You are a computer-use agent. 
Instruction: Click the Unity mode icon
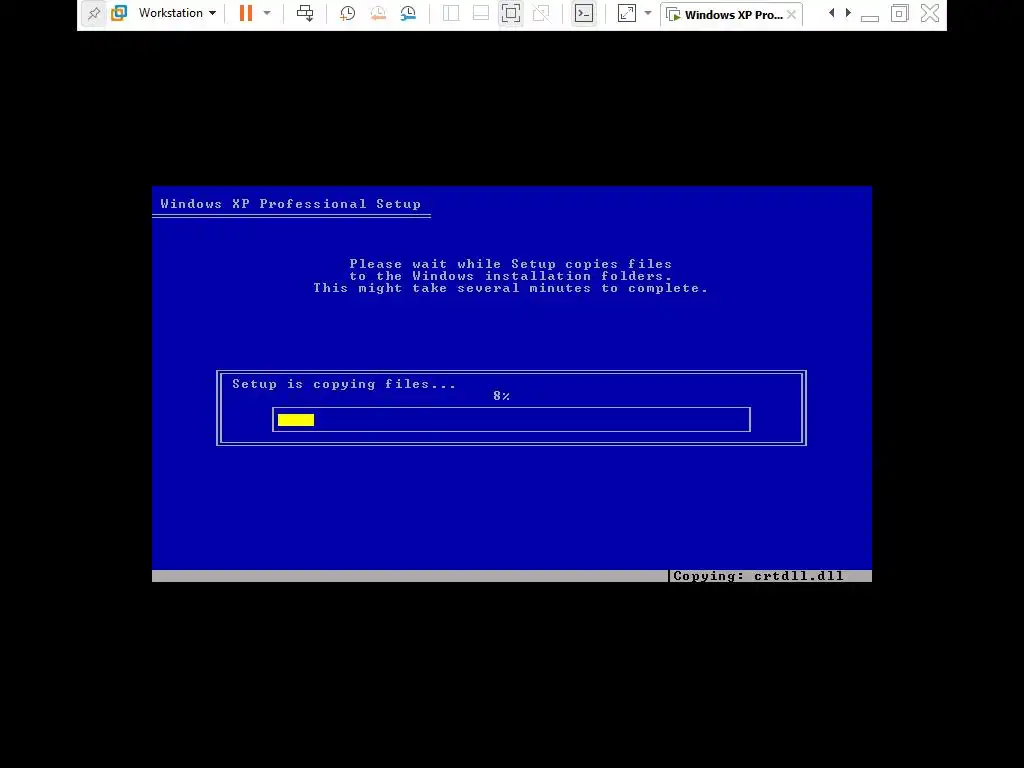tap(541, 13)
